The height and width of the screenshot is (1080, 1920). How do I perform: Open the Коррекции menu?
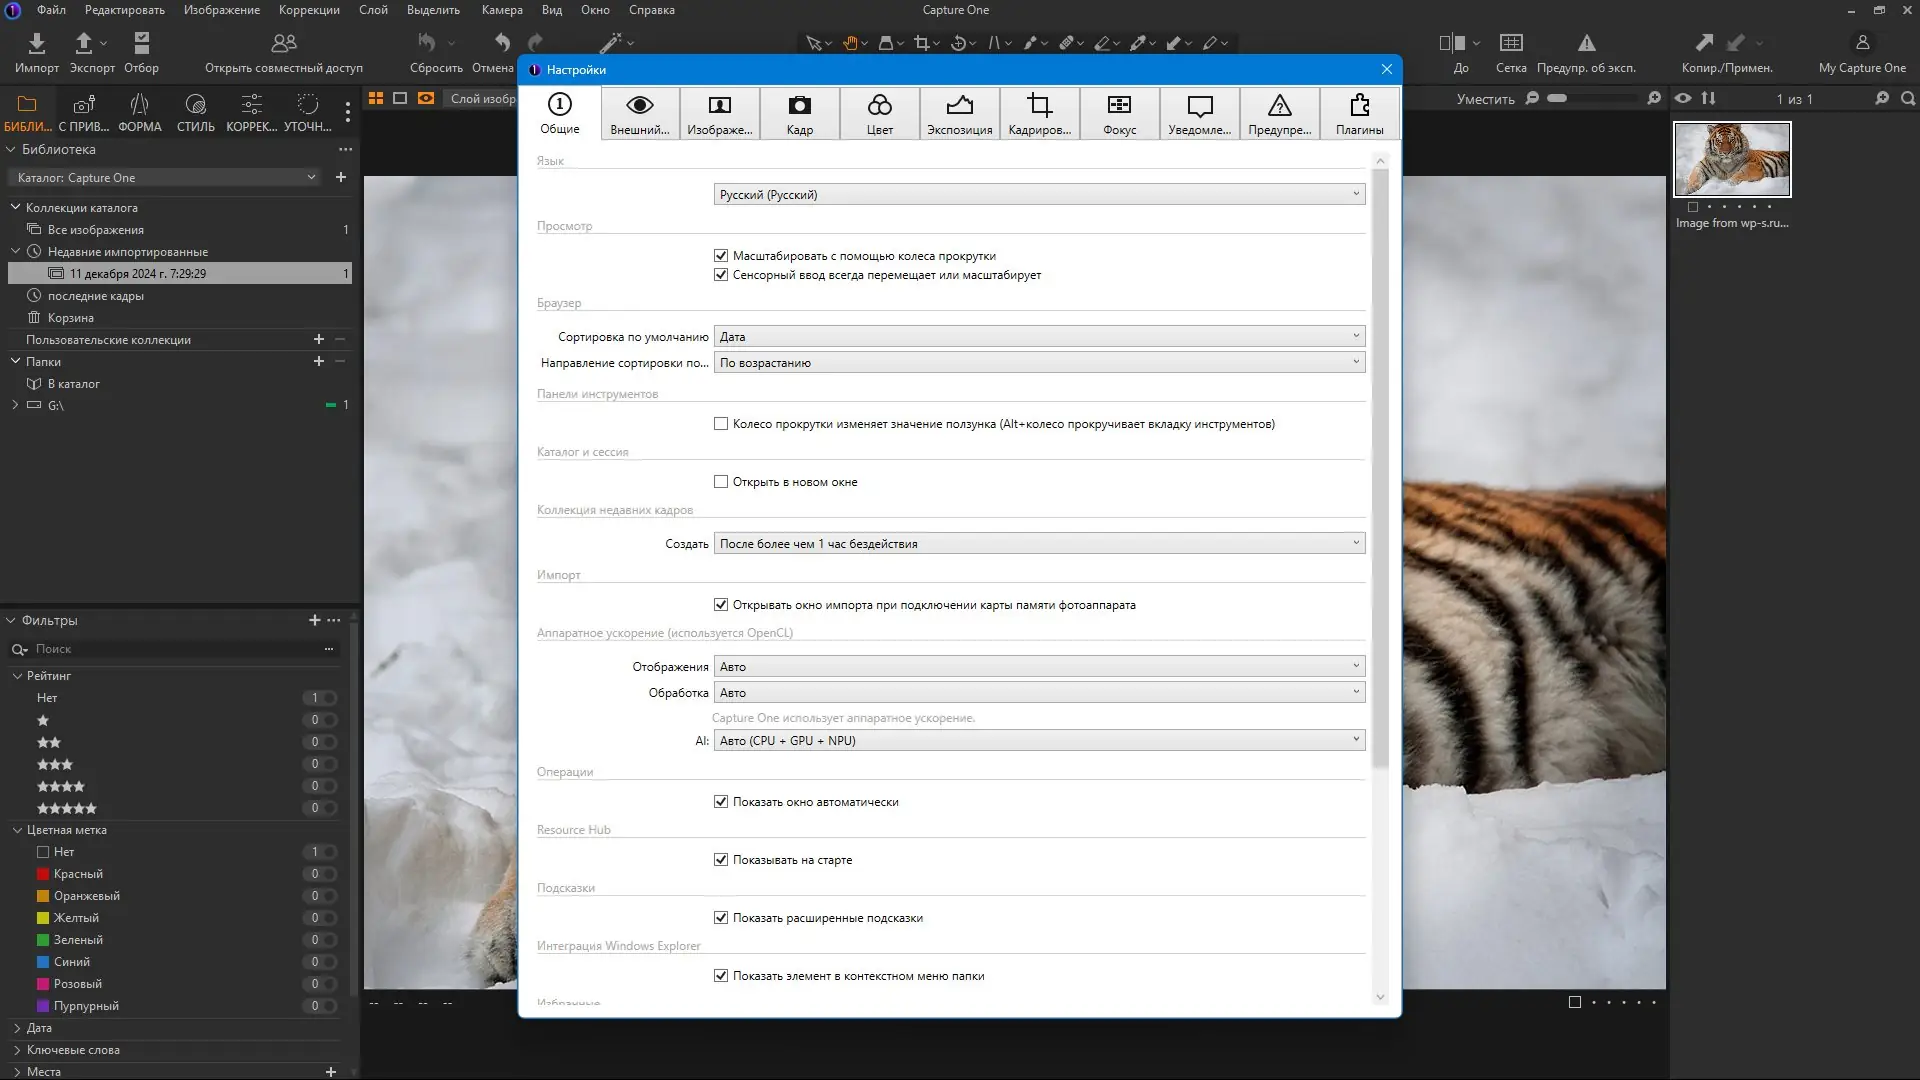coord(309,10)
